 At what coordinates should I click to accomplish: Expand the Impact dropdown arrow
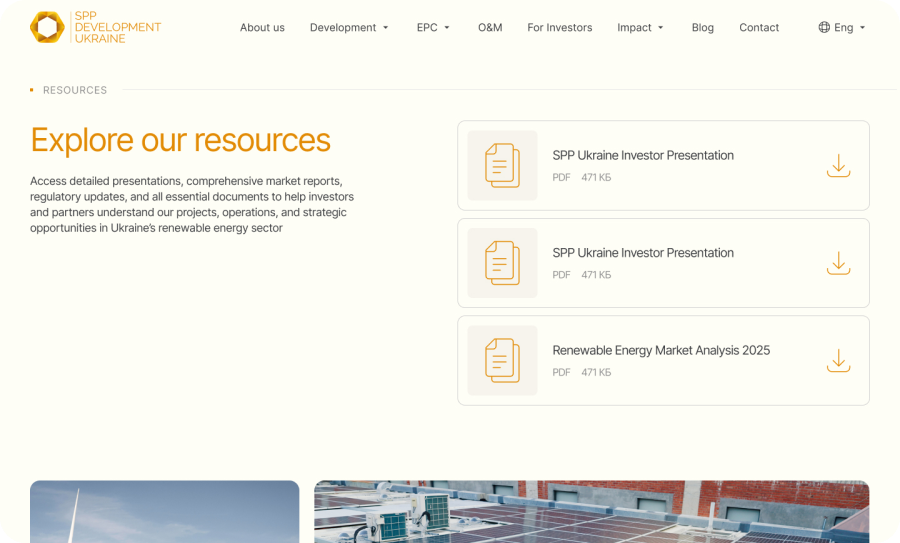pyautogui.click(x=661, y=28)
